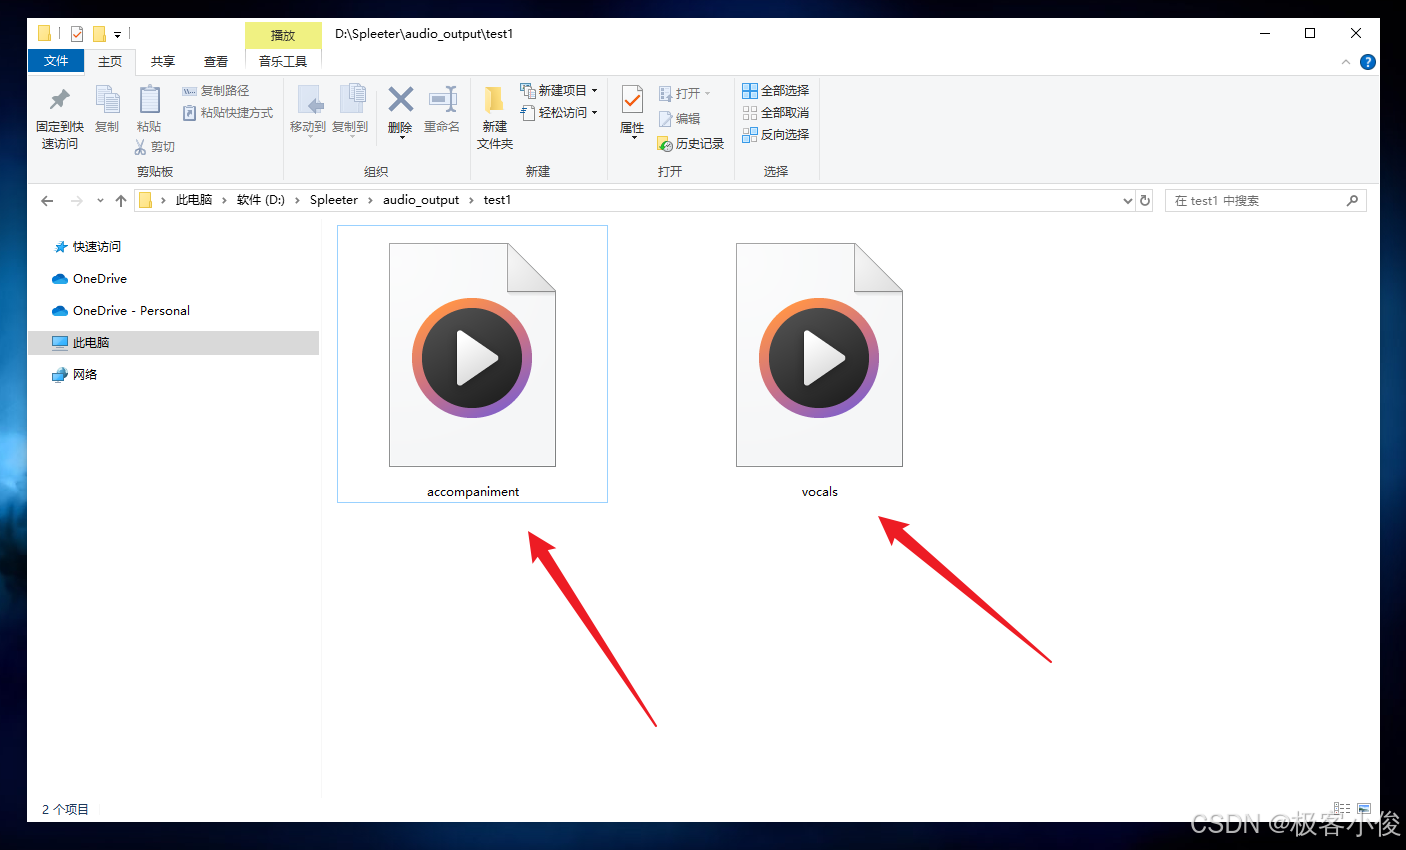
Task: Click the search box for test1
Action: coord(1265,200)
